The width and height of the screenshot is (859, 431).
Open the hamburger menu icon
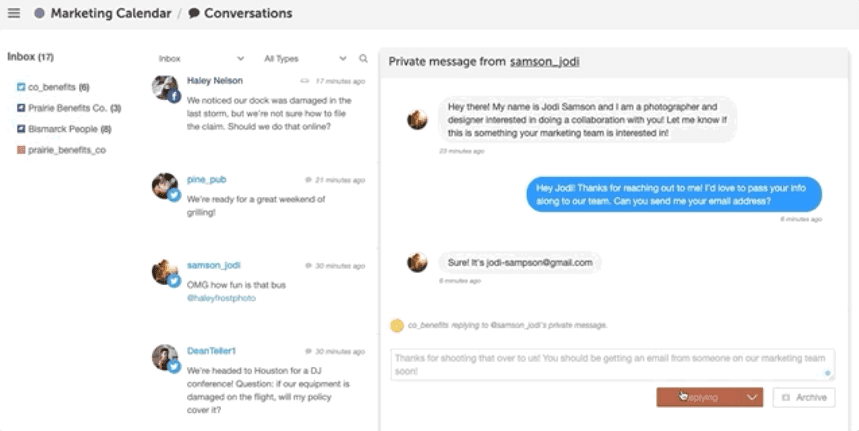[14, 13]
